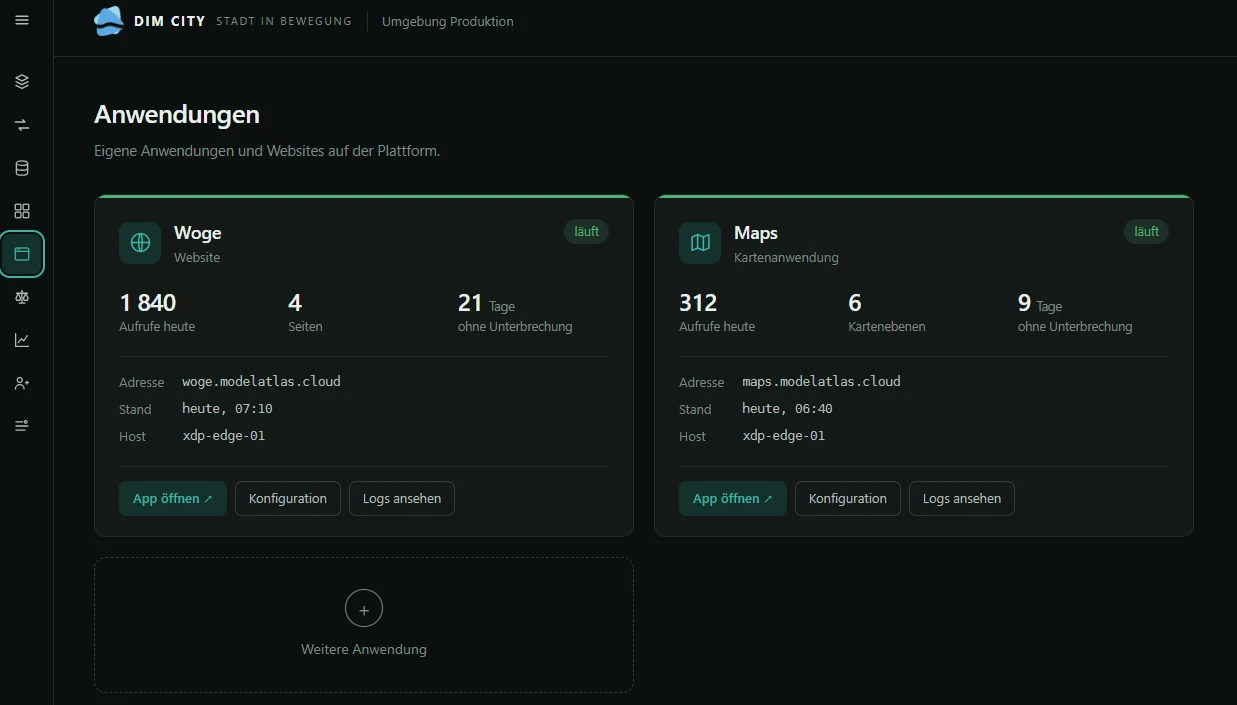Open Konfiguration for Maps
This screenshot has height=705, width=1237.
point(848,498)
